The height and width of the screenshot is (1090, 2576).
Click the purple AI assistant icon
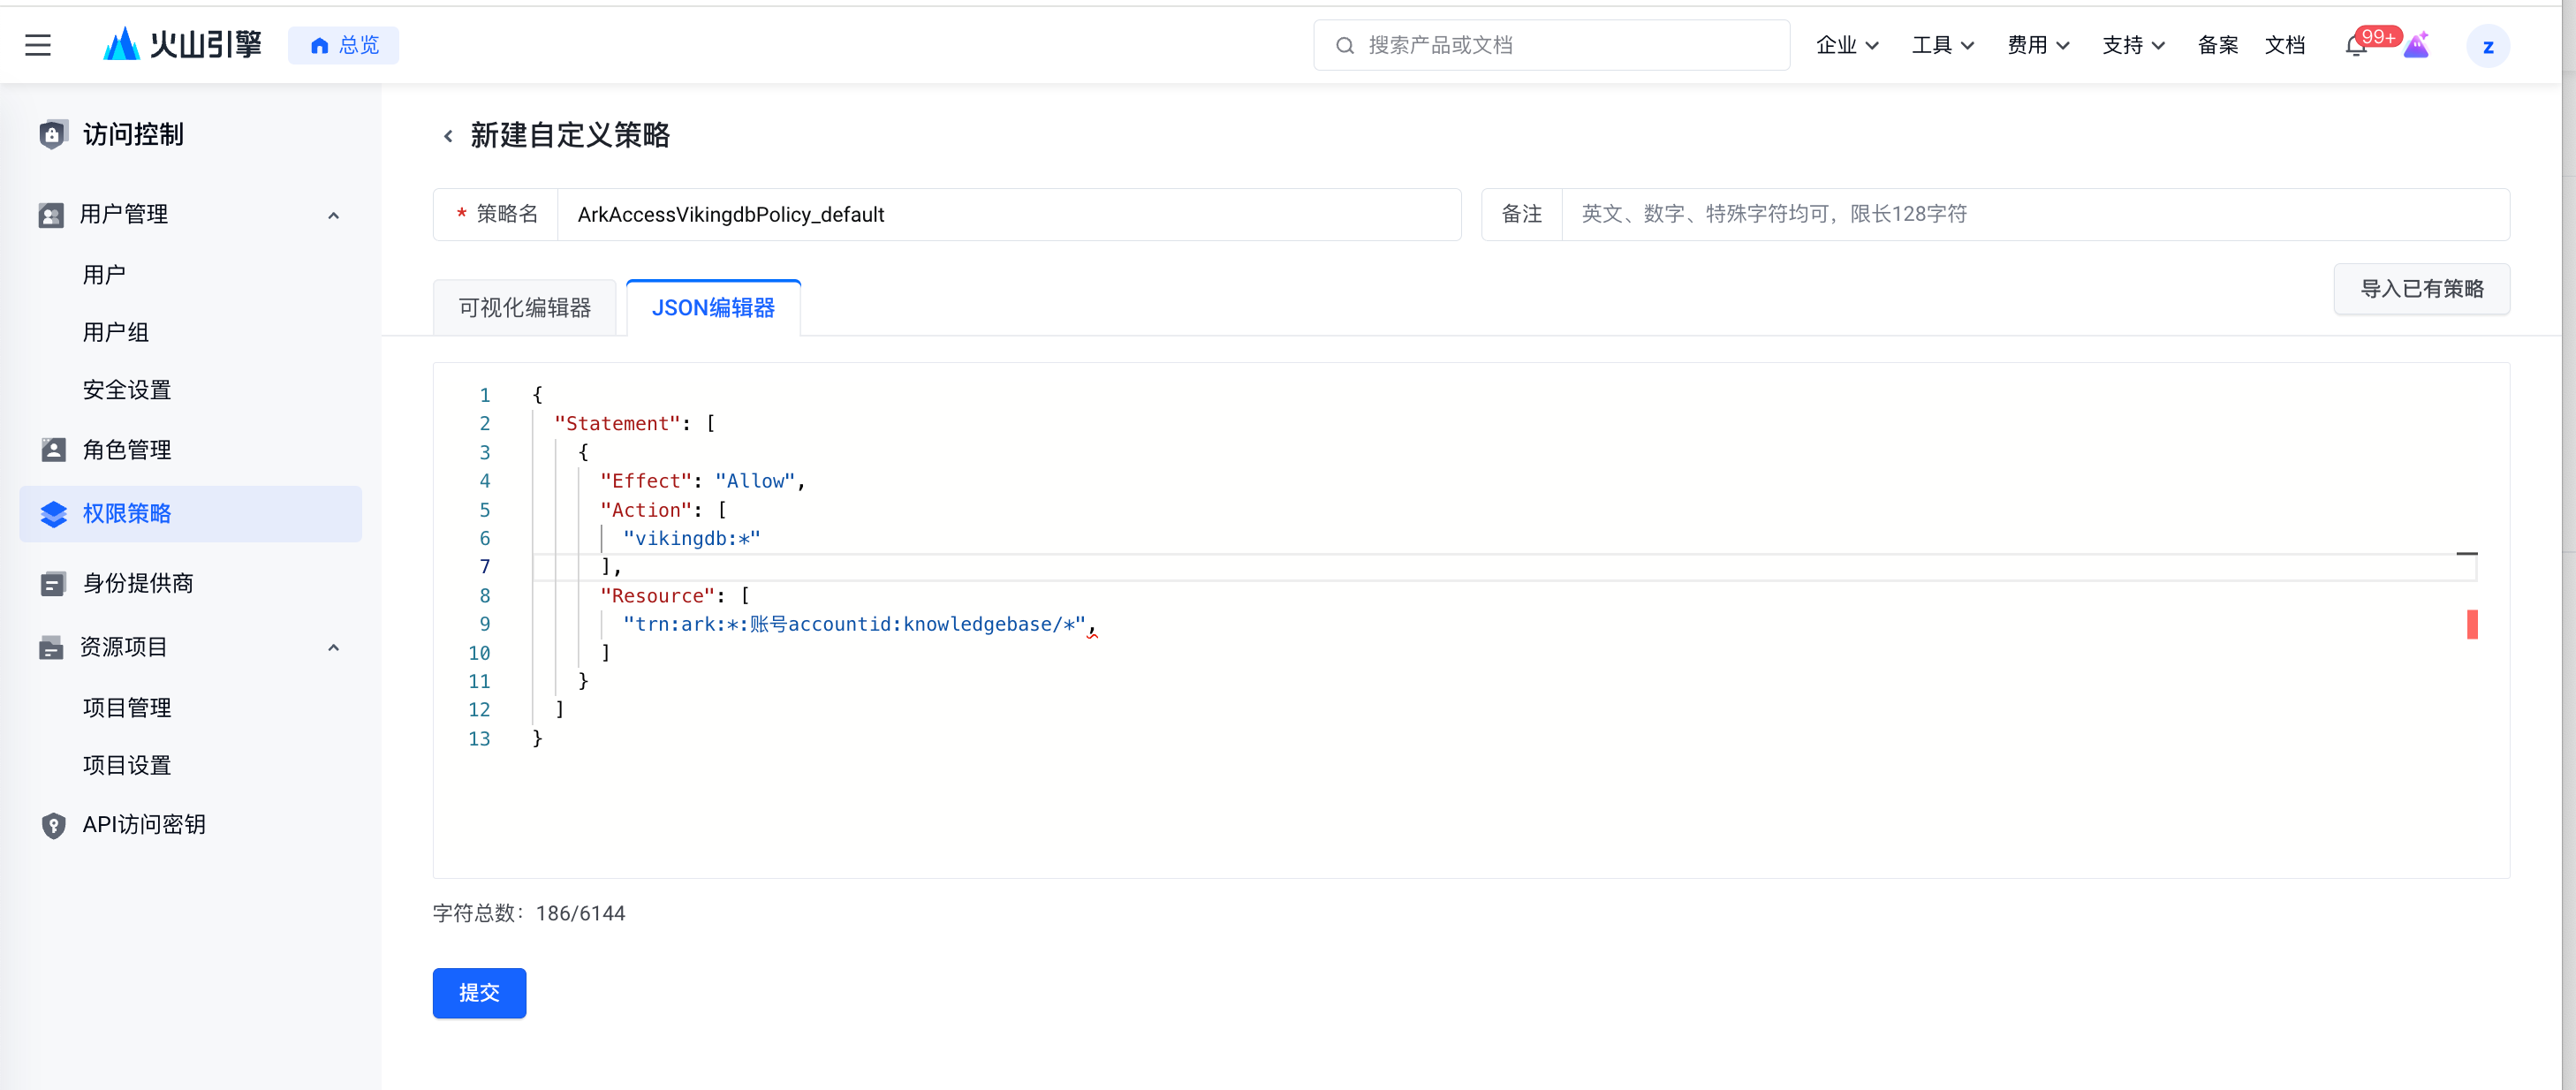tap(2416, 46)
